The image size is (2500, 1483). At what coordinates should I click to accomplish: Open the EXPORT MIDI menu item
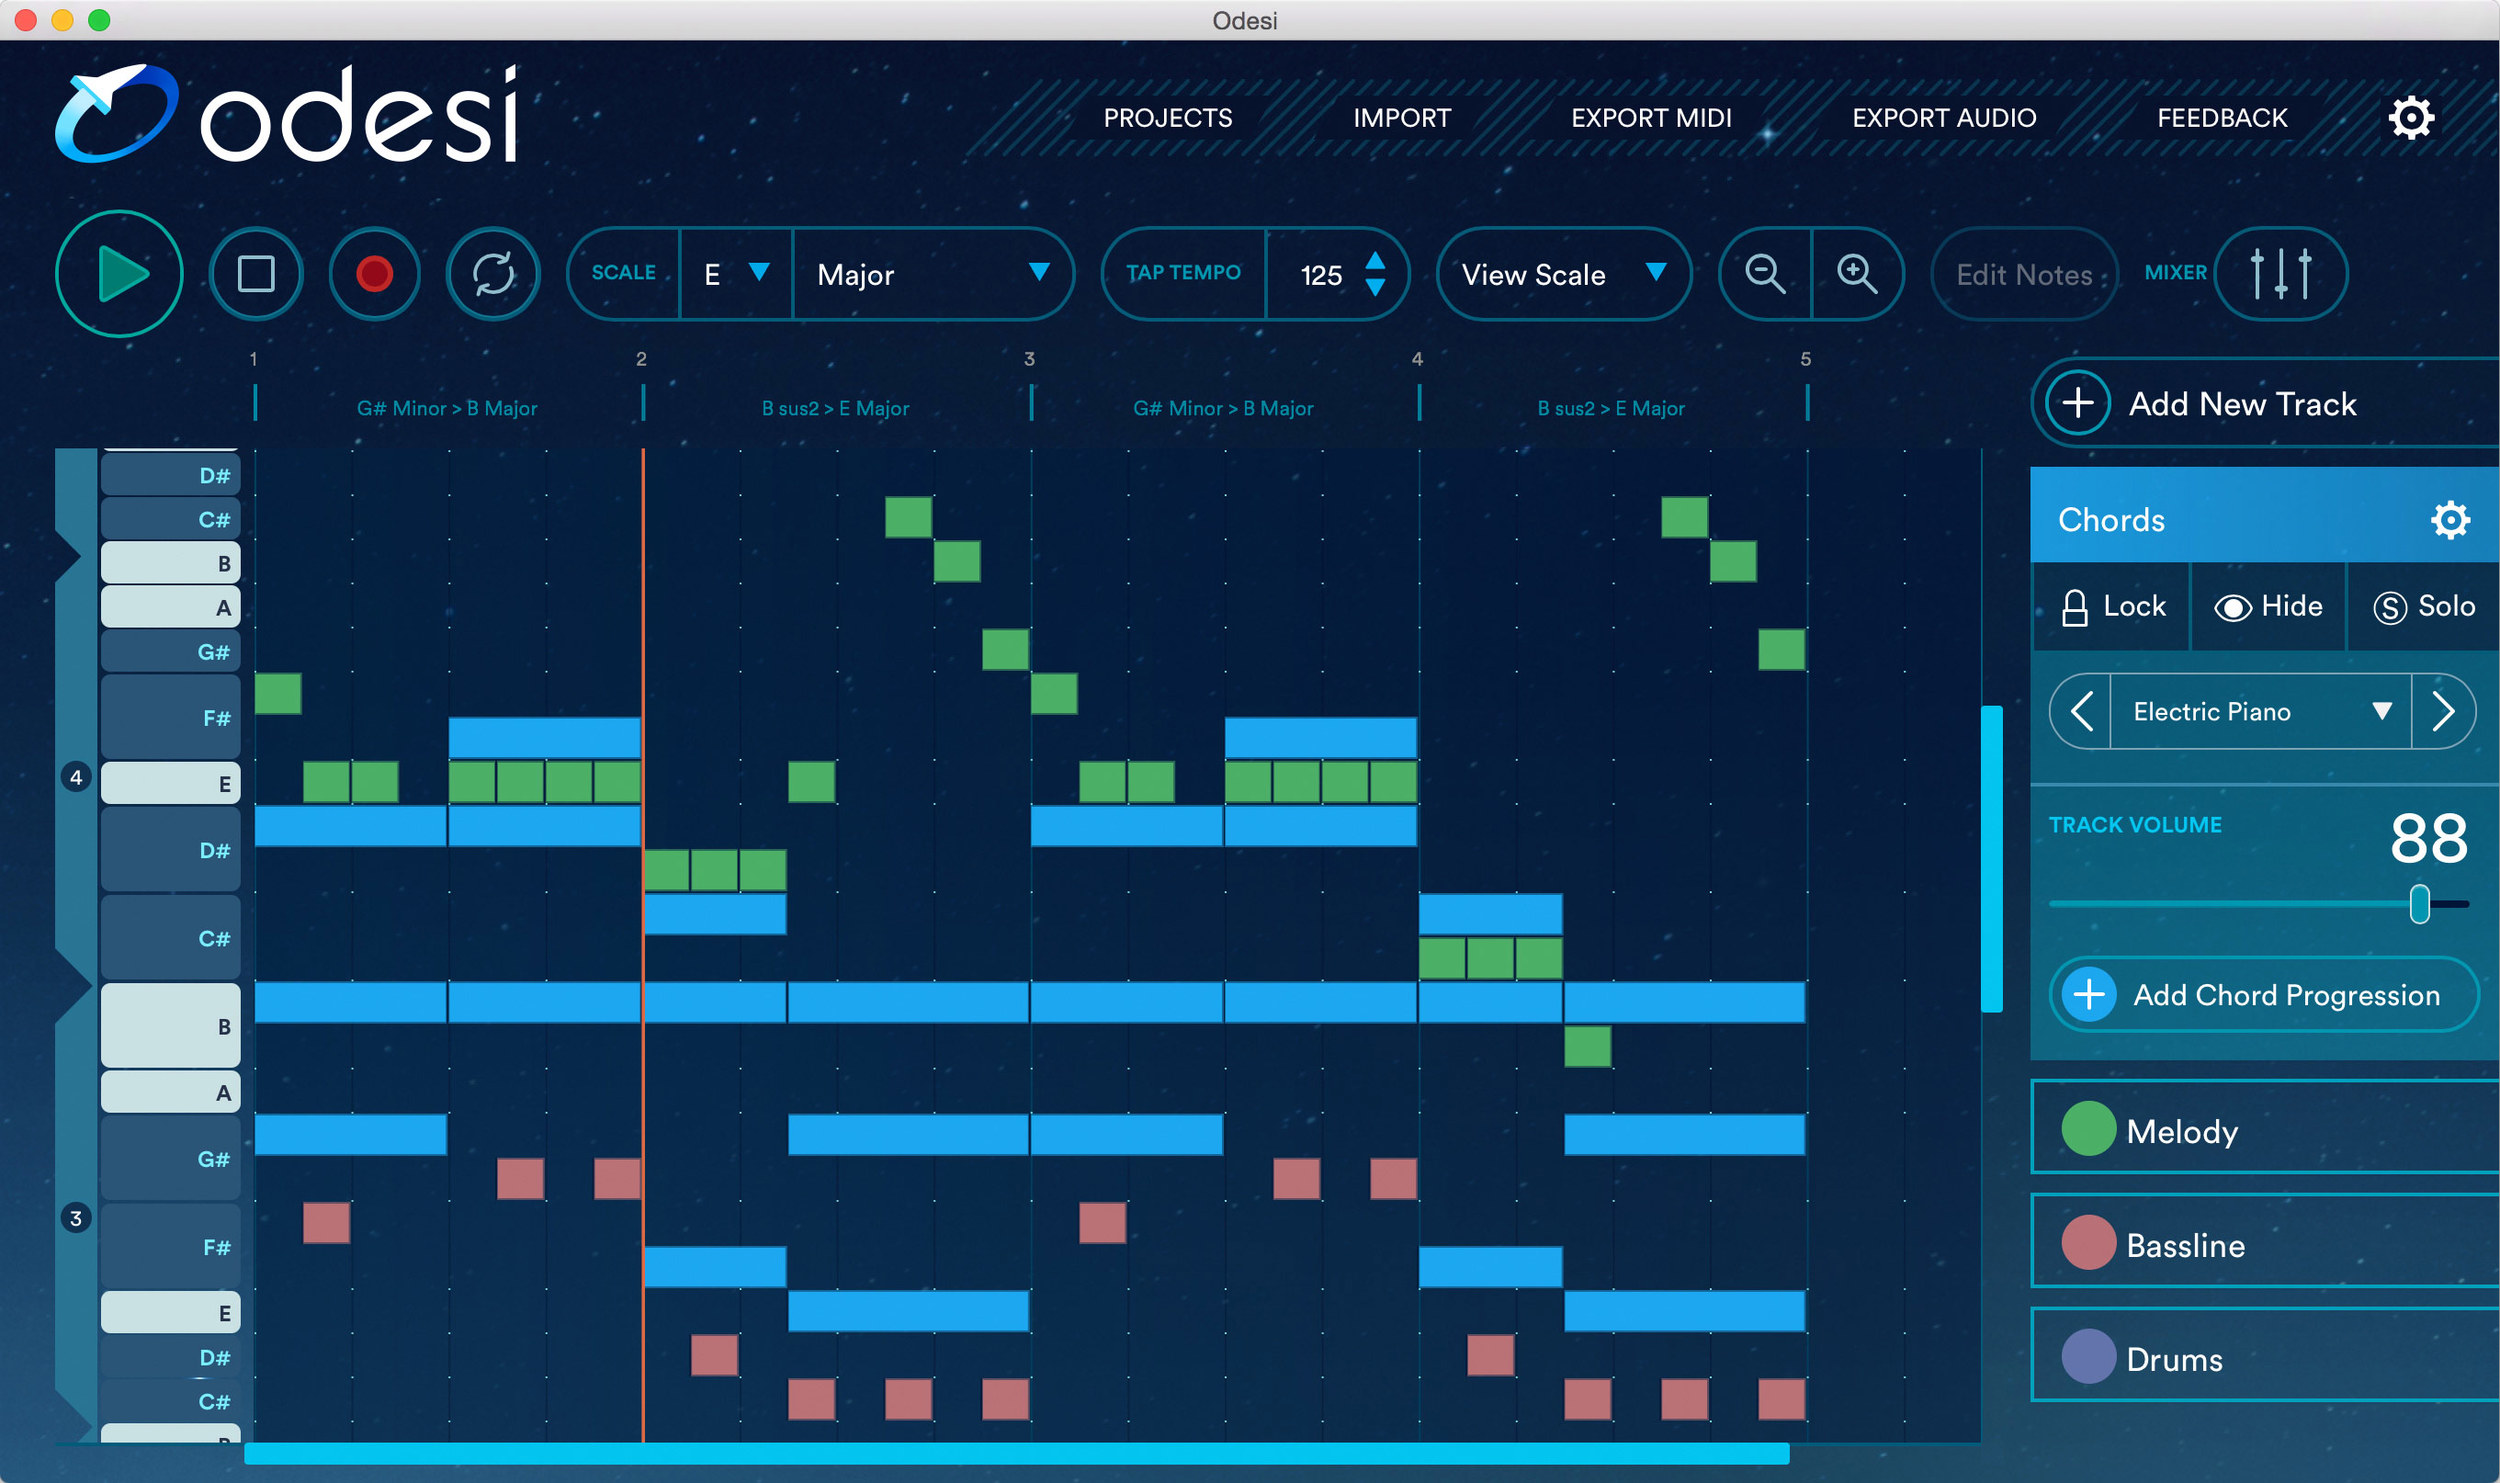[1650, 118]
